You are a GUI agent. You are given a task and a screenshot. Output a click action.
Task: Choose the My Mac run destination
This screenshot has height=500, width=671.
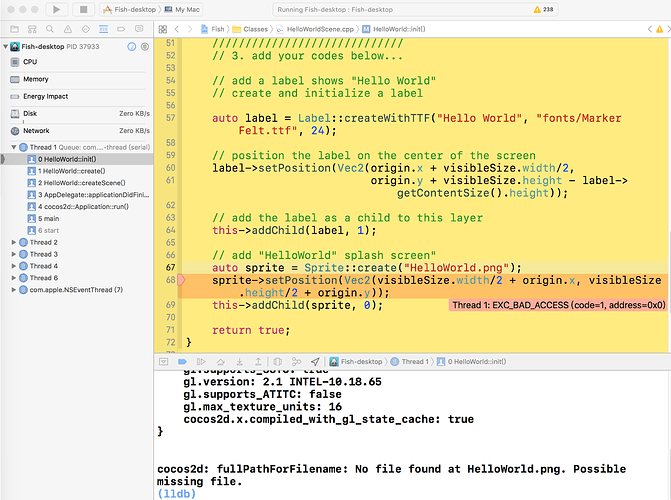(182, 9)
